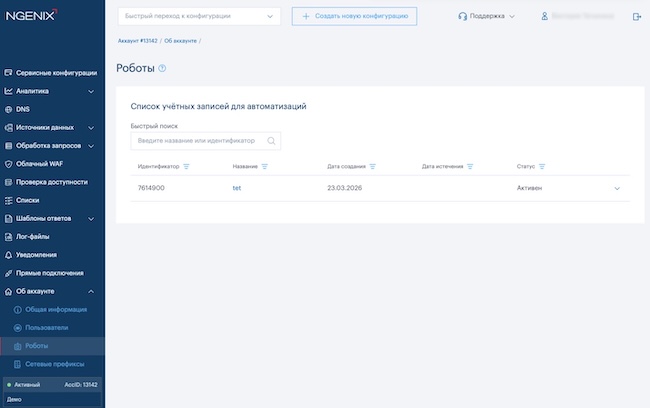650x408 pixels.
Task: Open Лог-файлы section
Action: click(32, 237)
